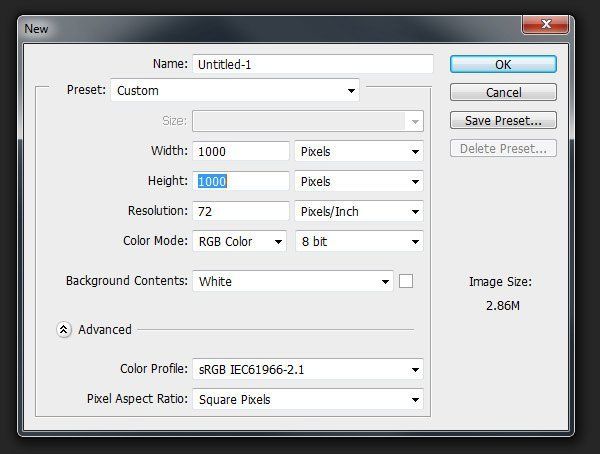Close the New dialog with red X

coord(545,24)
